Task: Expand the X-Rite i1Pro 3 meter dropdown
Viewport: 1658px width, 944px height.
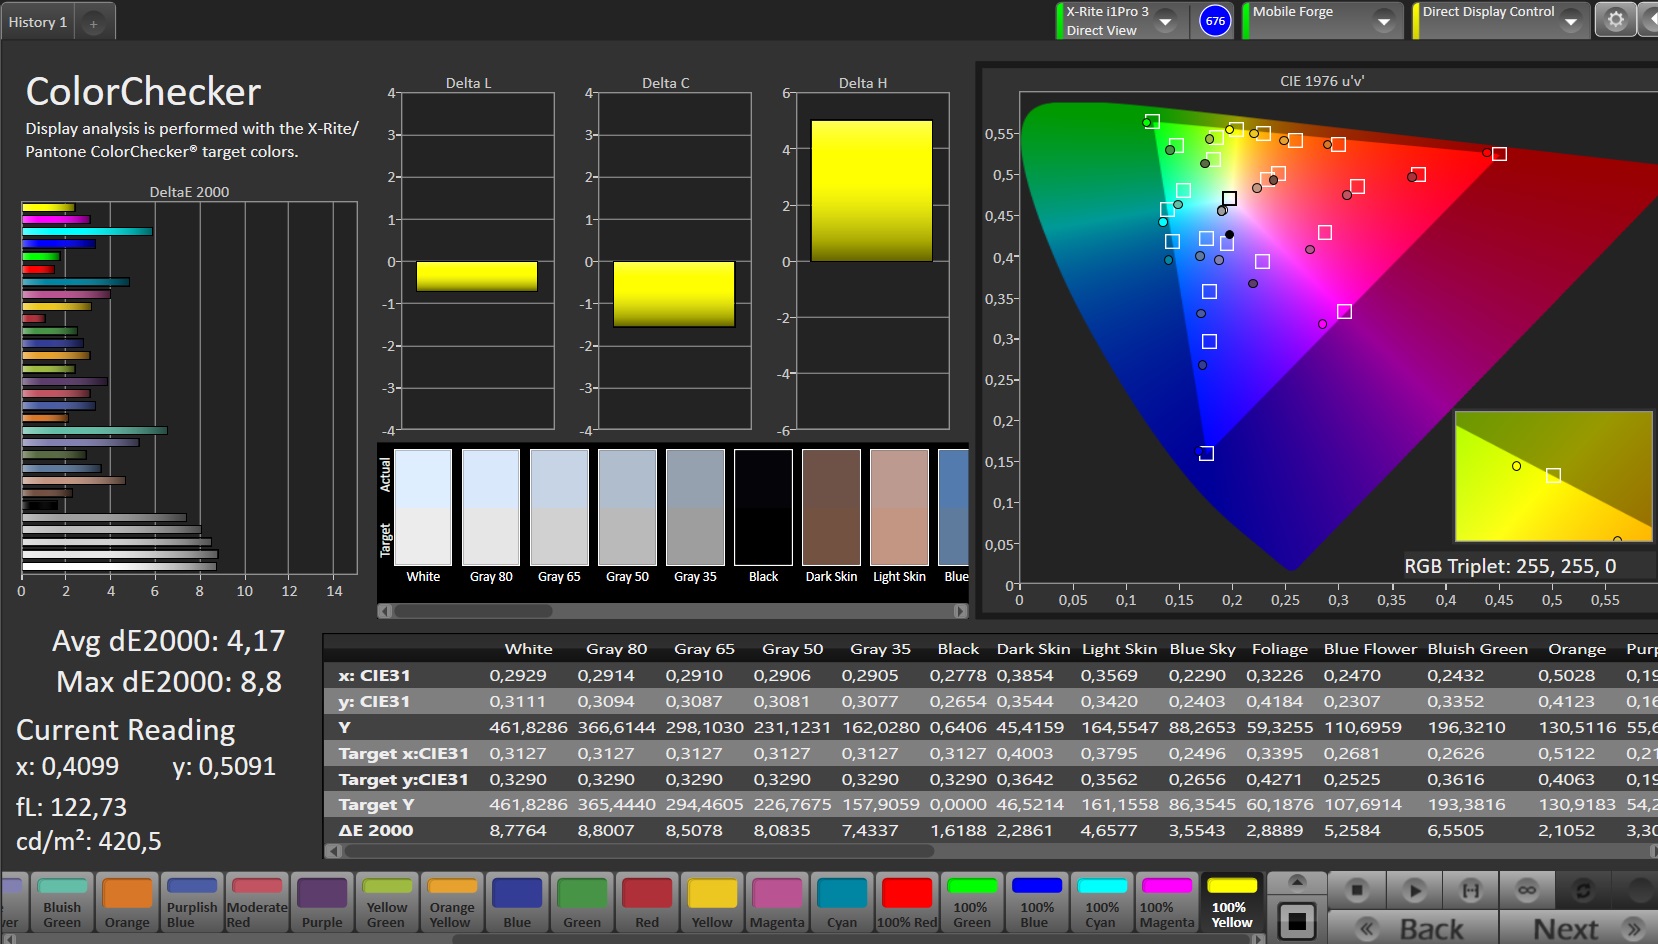Action: (1165, 21)
